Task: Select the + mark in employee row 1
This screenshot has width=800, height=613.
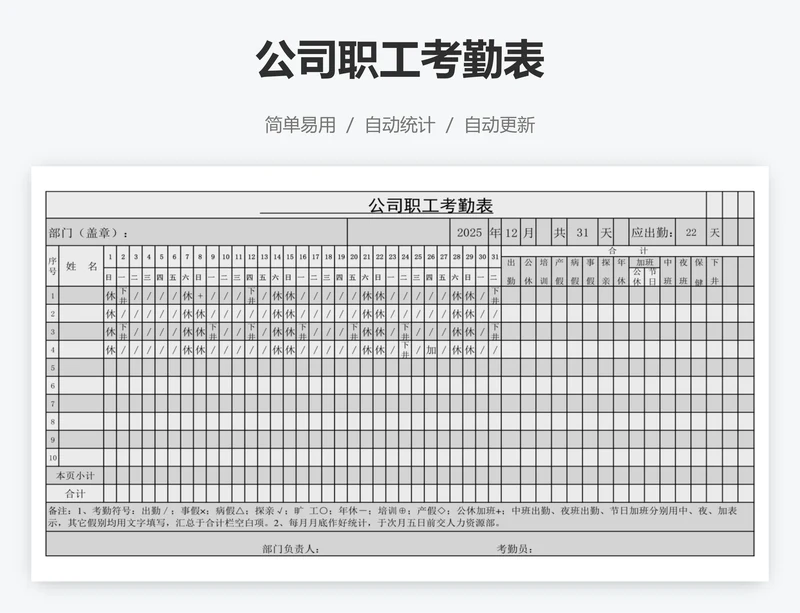Action: pos(200,296)
